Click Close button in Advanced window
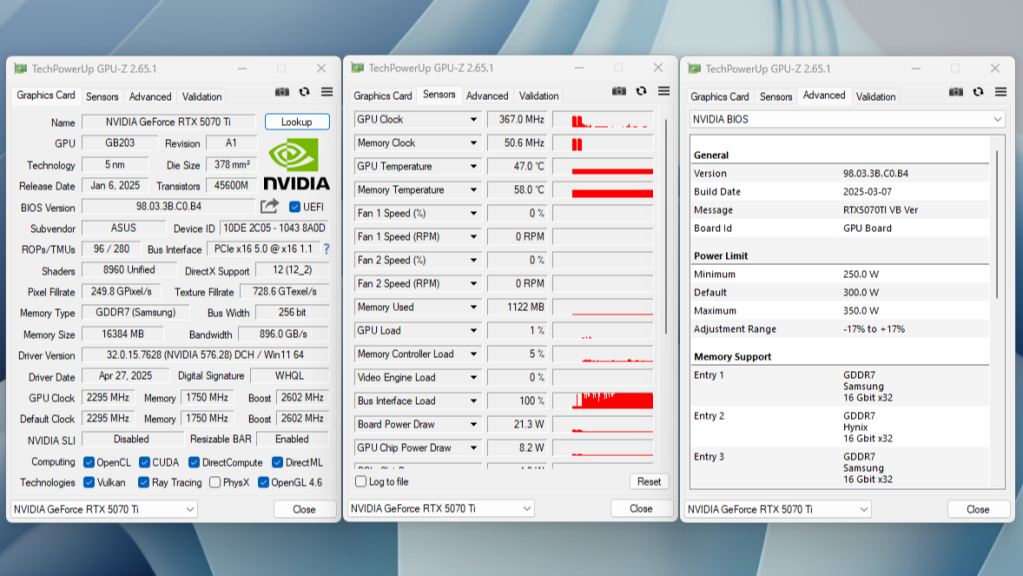The image size is (1023, 576). click(x=977, y=509)
